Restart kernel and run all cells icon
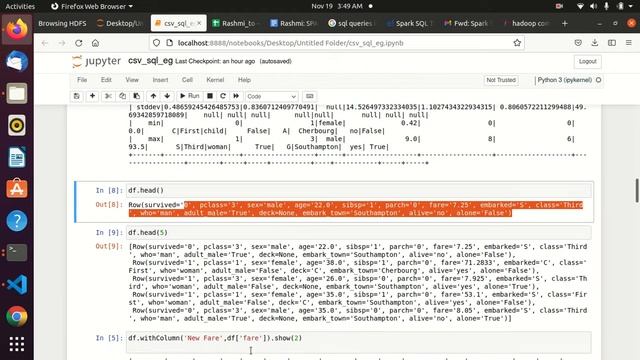The image size is (640, 360). (236, 96)
